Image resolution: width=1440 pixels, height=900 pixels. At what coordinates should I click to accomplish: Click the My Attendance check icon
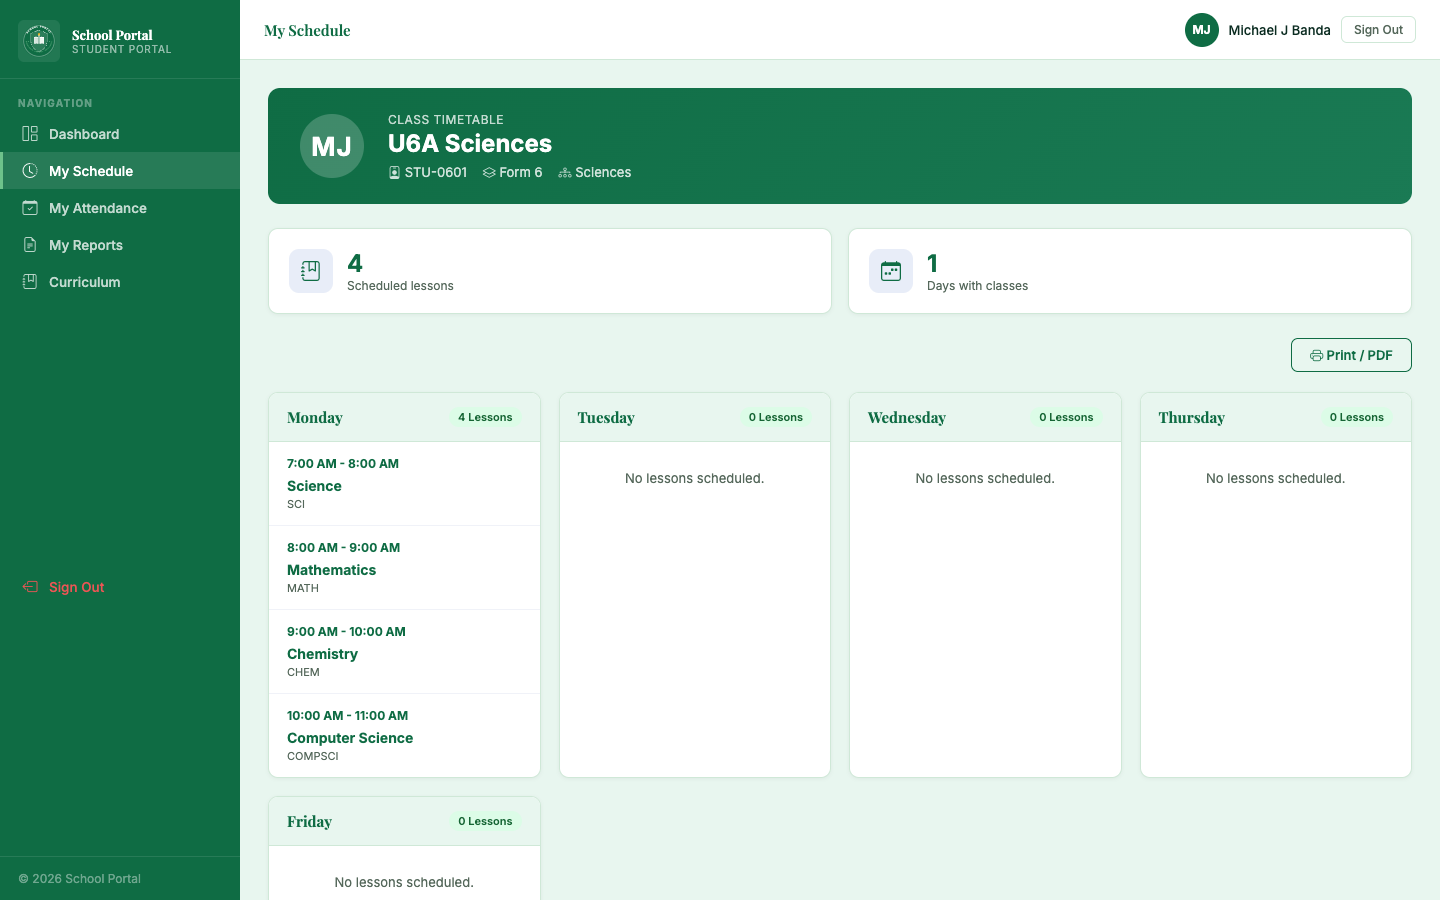click(29, 207)
